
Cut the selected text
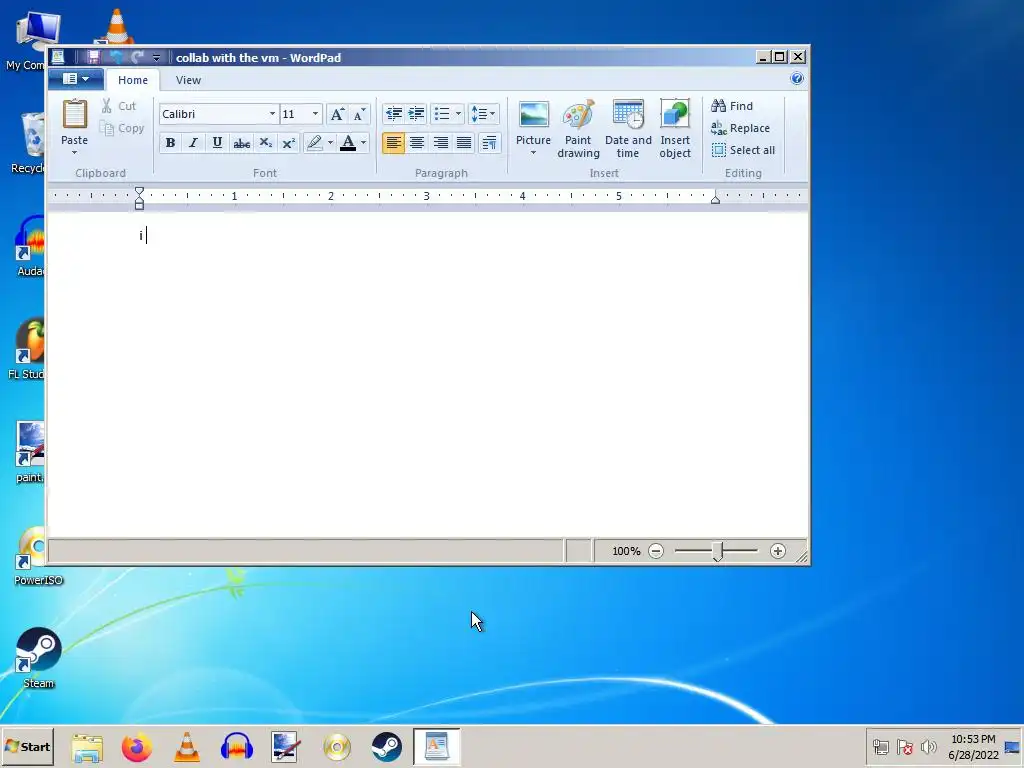coord(119,106)
